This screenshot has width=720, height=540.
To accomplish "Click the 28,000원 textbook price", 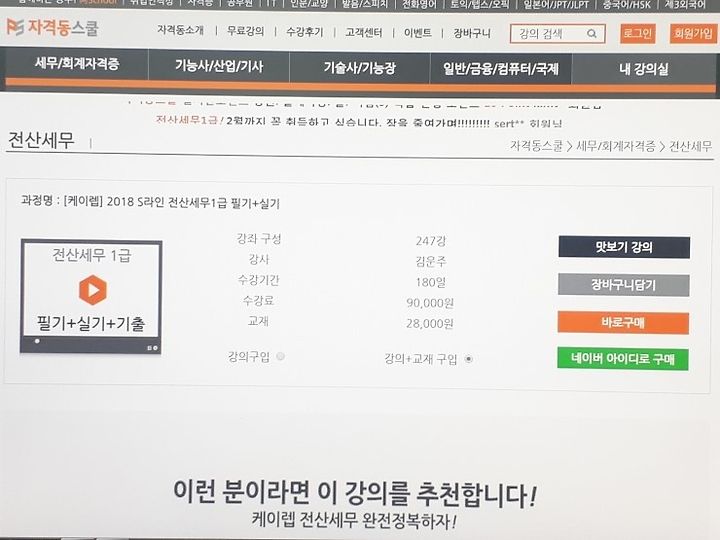I will pos(430,324).
